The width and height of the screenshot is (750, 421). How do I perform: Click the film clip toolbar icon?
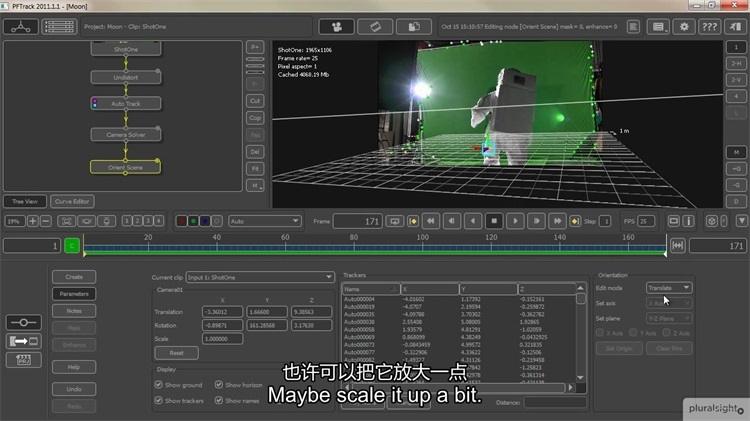point(375,27)
